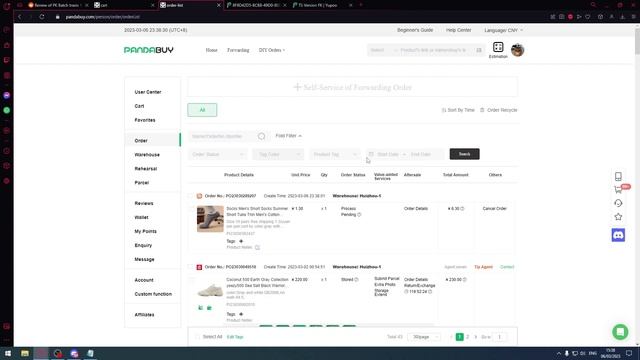640x360 pixels.
Task: Open the Product Tag dropdown
Action: tap(335, 154)
